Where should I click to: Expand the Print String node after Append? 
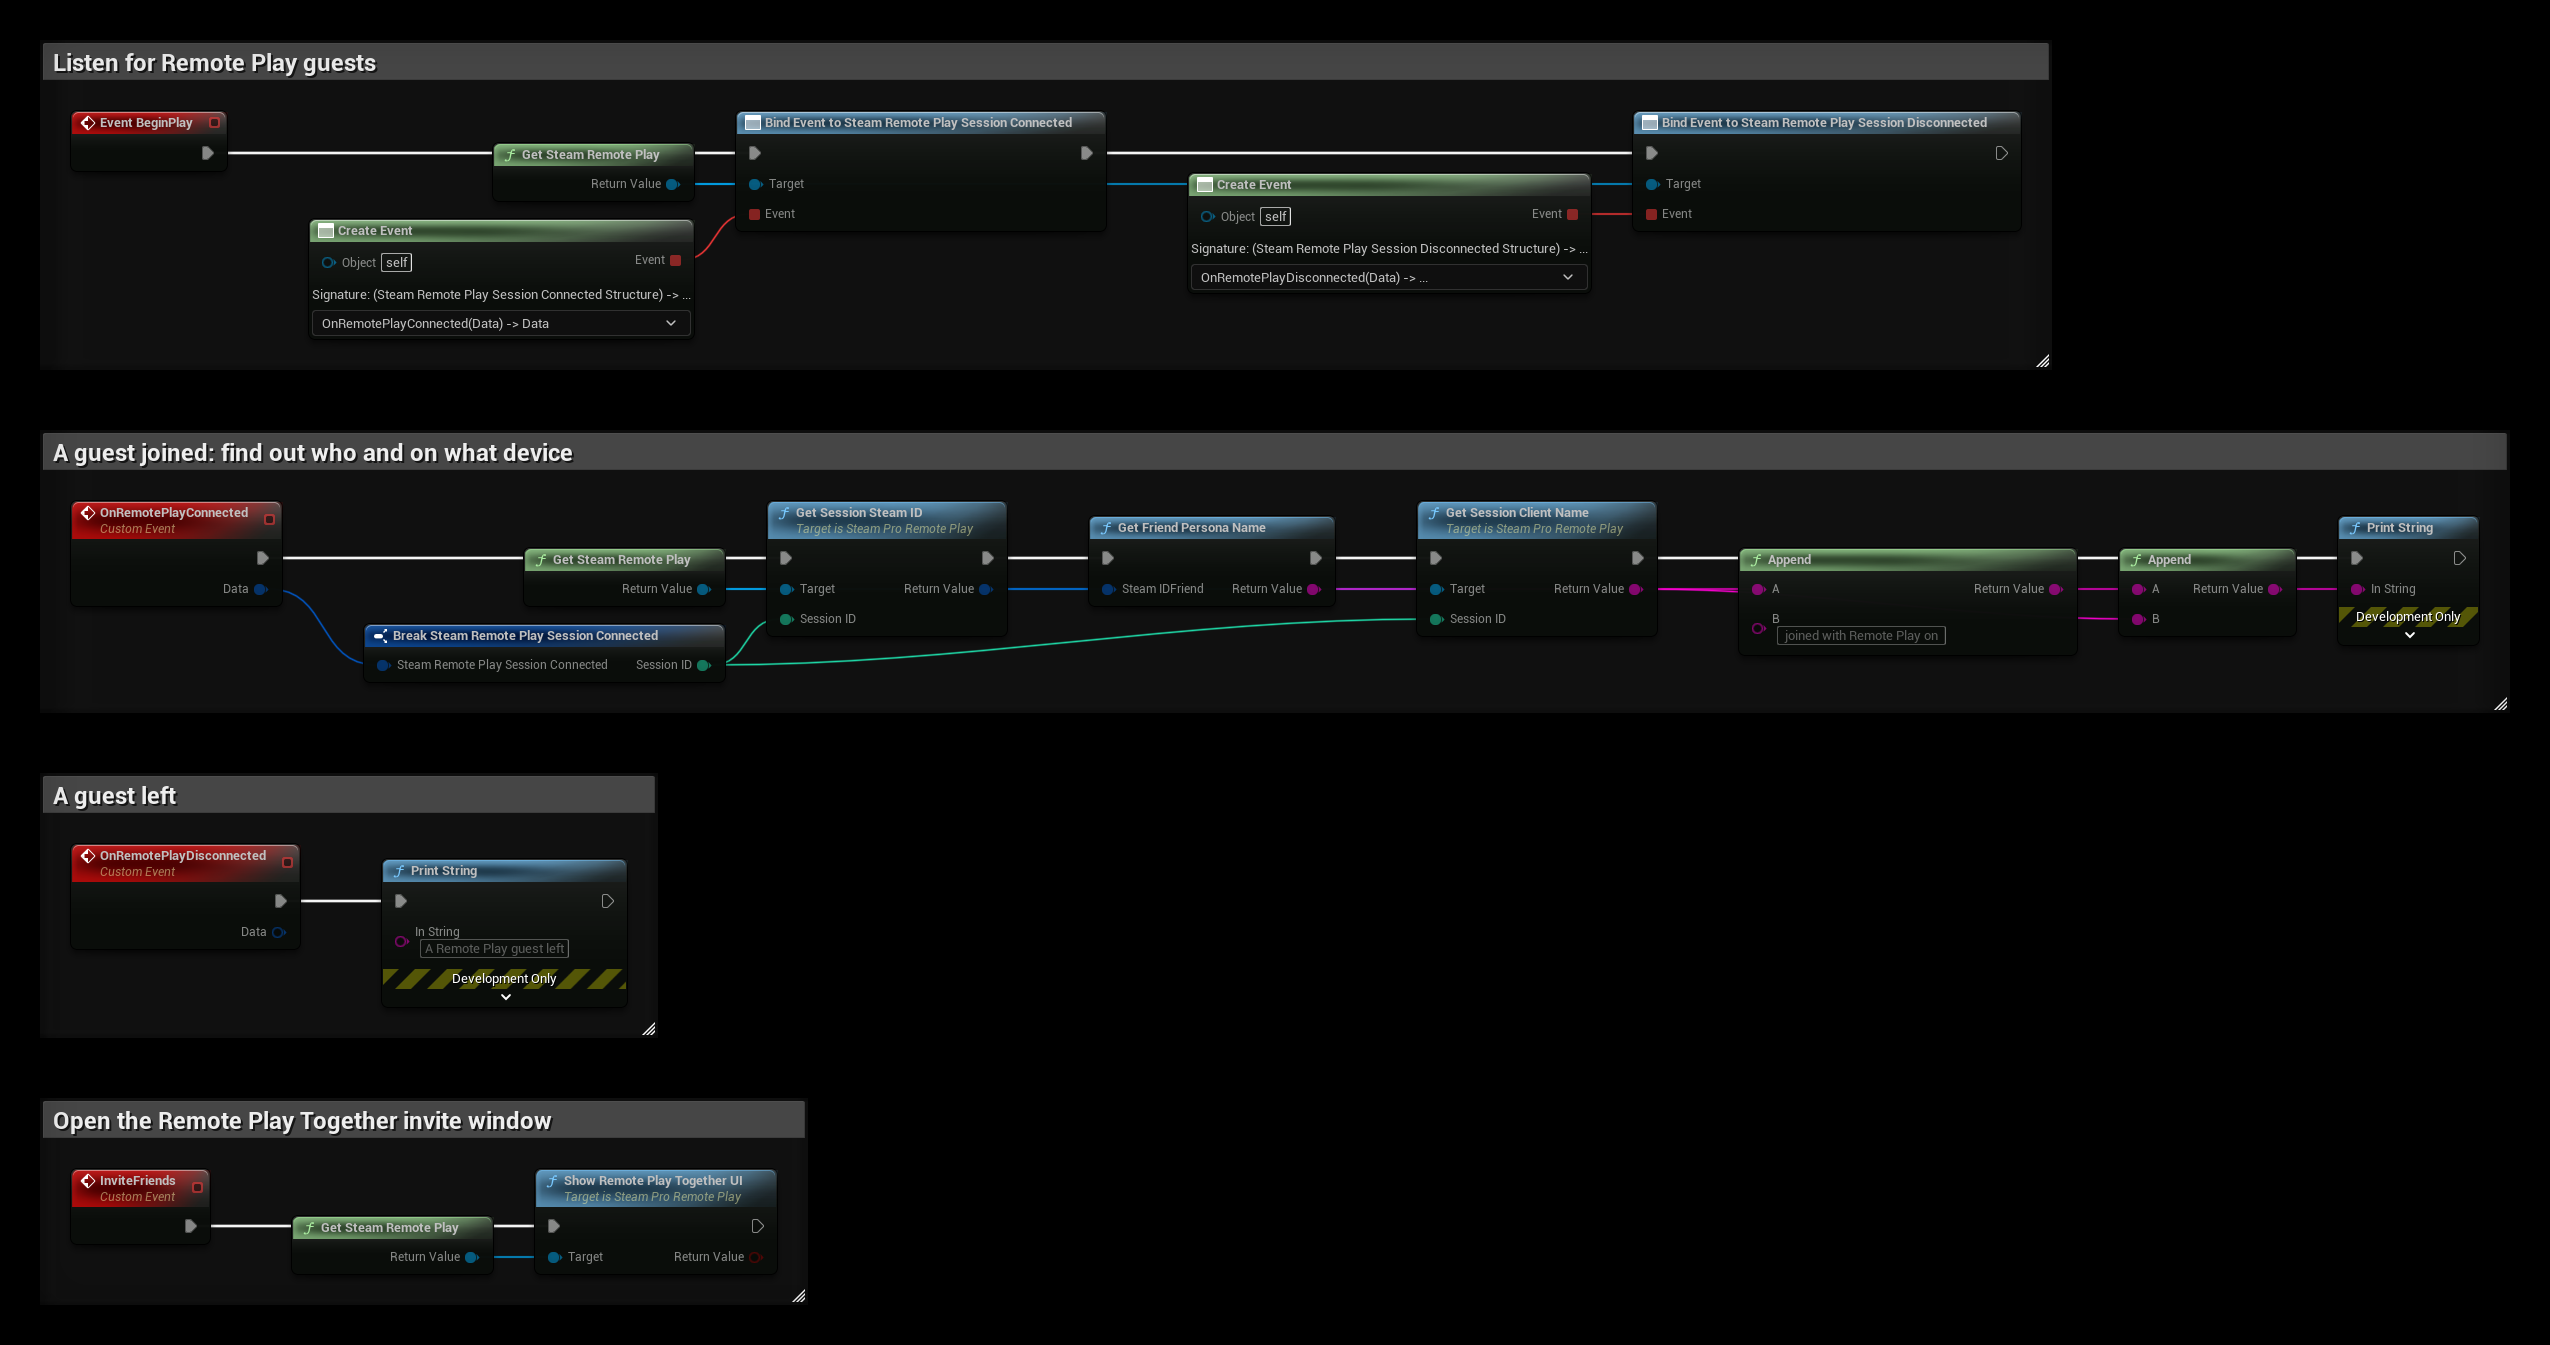tap(2410, 635)
